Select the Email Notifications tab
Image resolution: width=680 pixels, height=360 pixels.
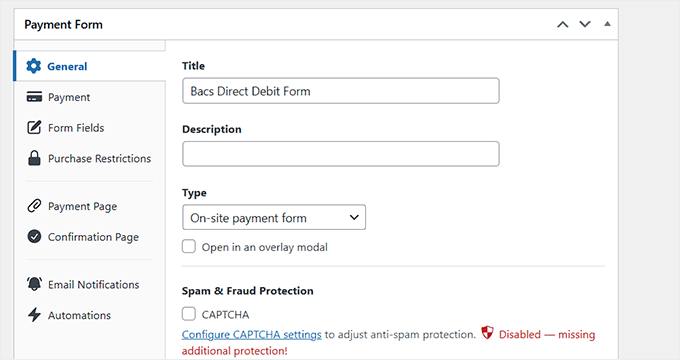click(90, 284)
